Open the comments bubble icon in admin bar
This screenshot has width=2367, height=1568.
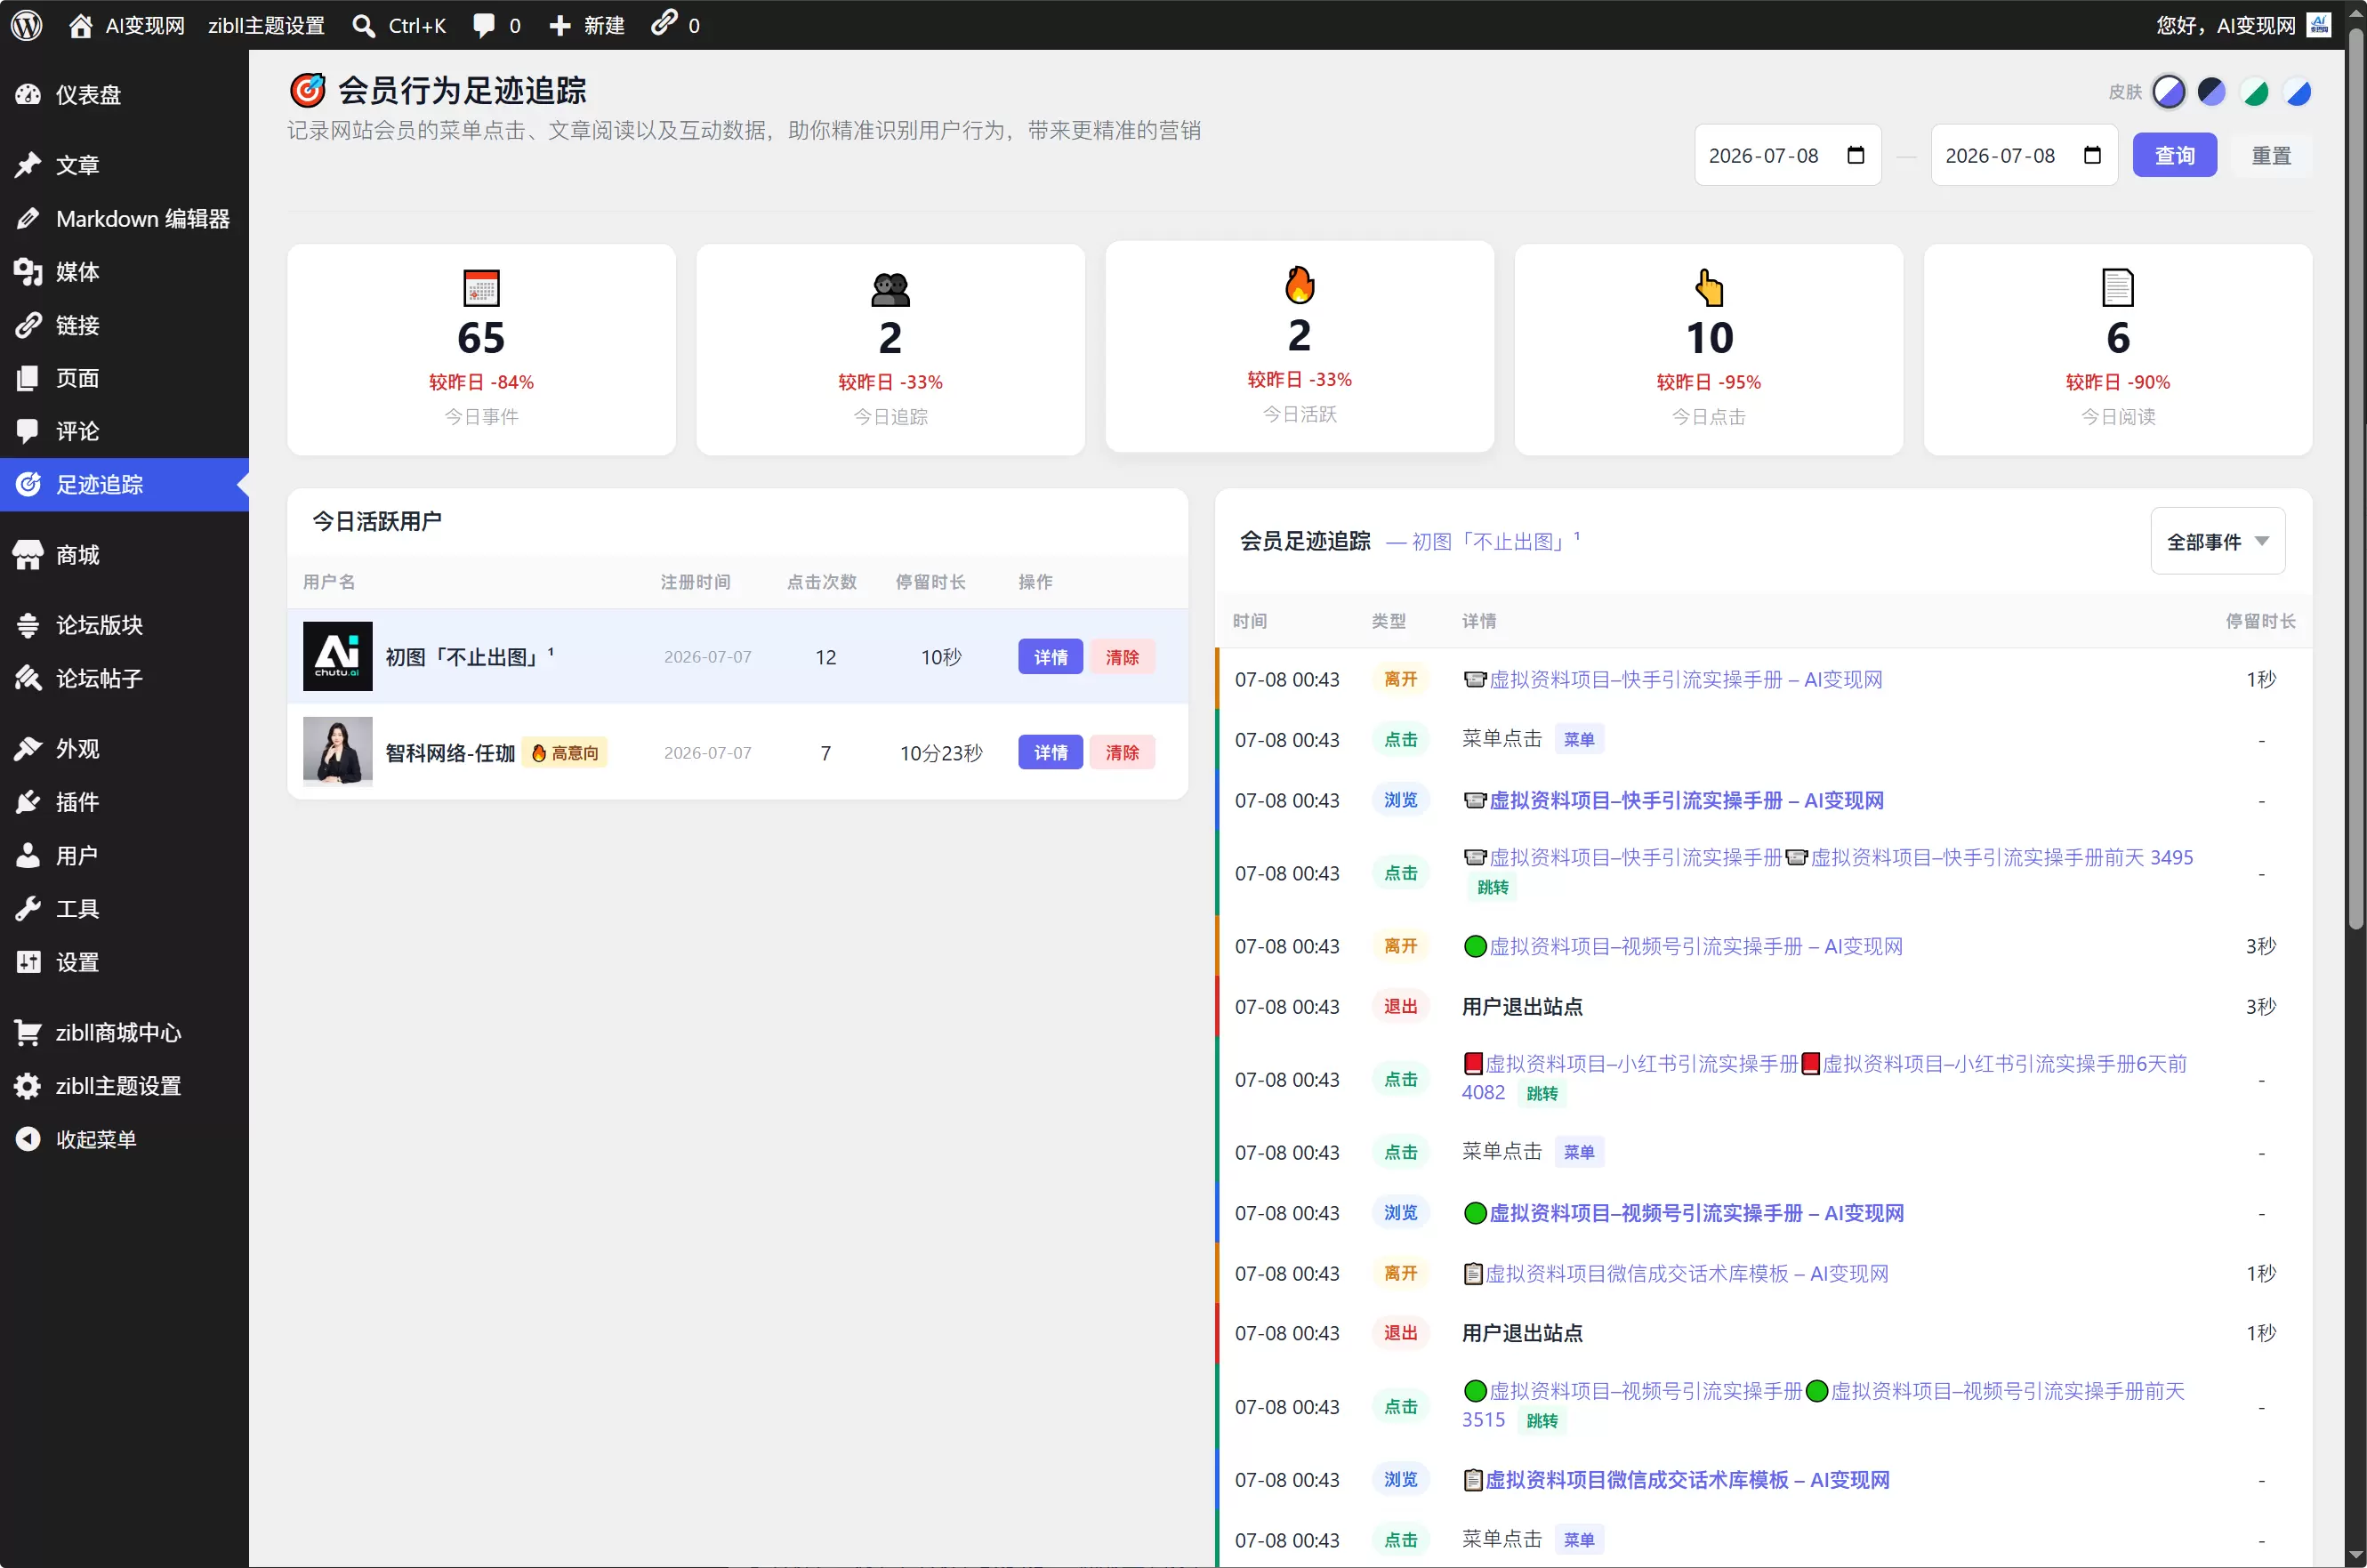[484, 26]
